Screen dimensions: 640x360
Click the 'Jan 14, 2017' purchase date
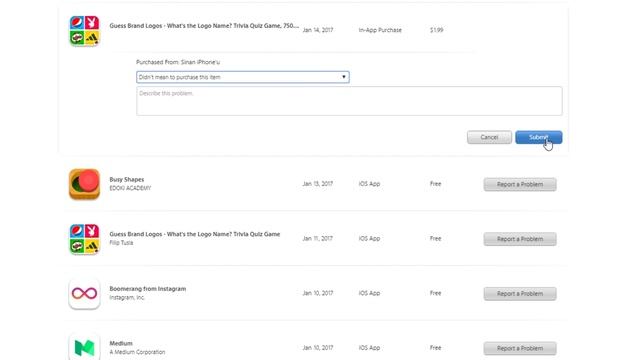coord(318,30)
